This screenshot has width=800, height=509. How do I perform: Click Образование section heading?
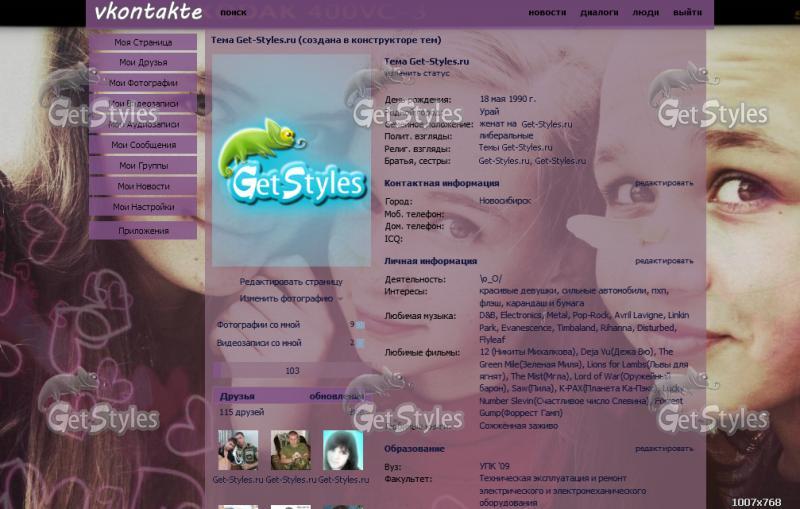click(x=414, y=449)
